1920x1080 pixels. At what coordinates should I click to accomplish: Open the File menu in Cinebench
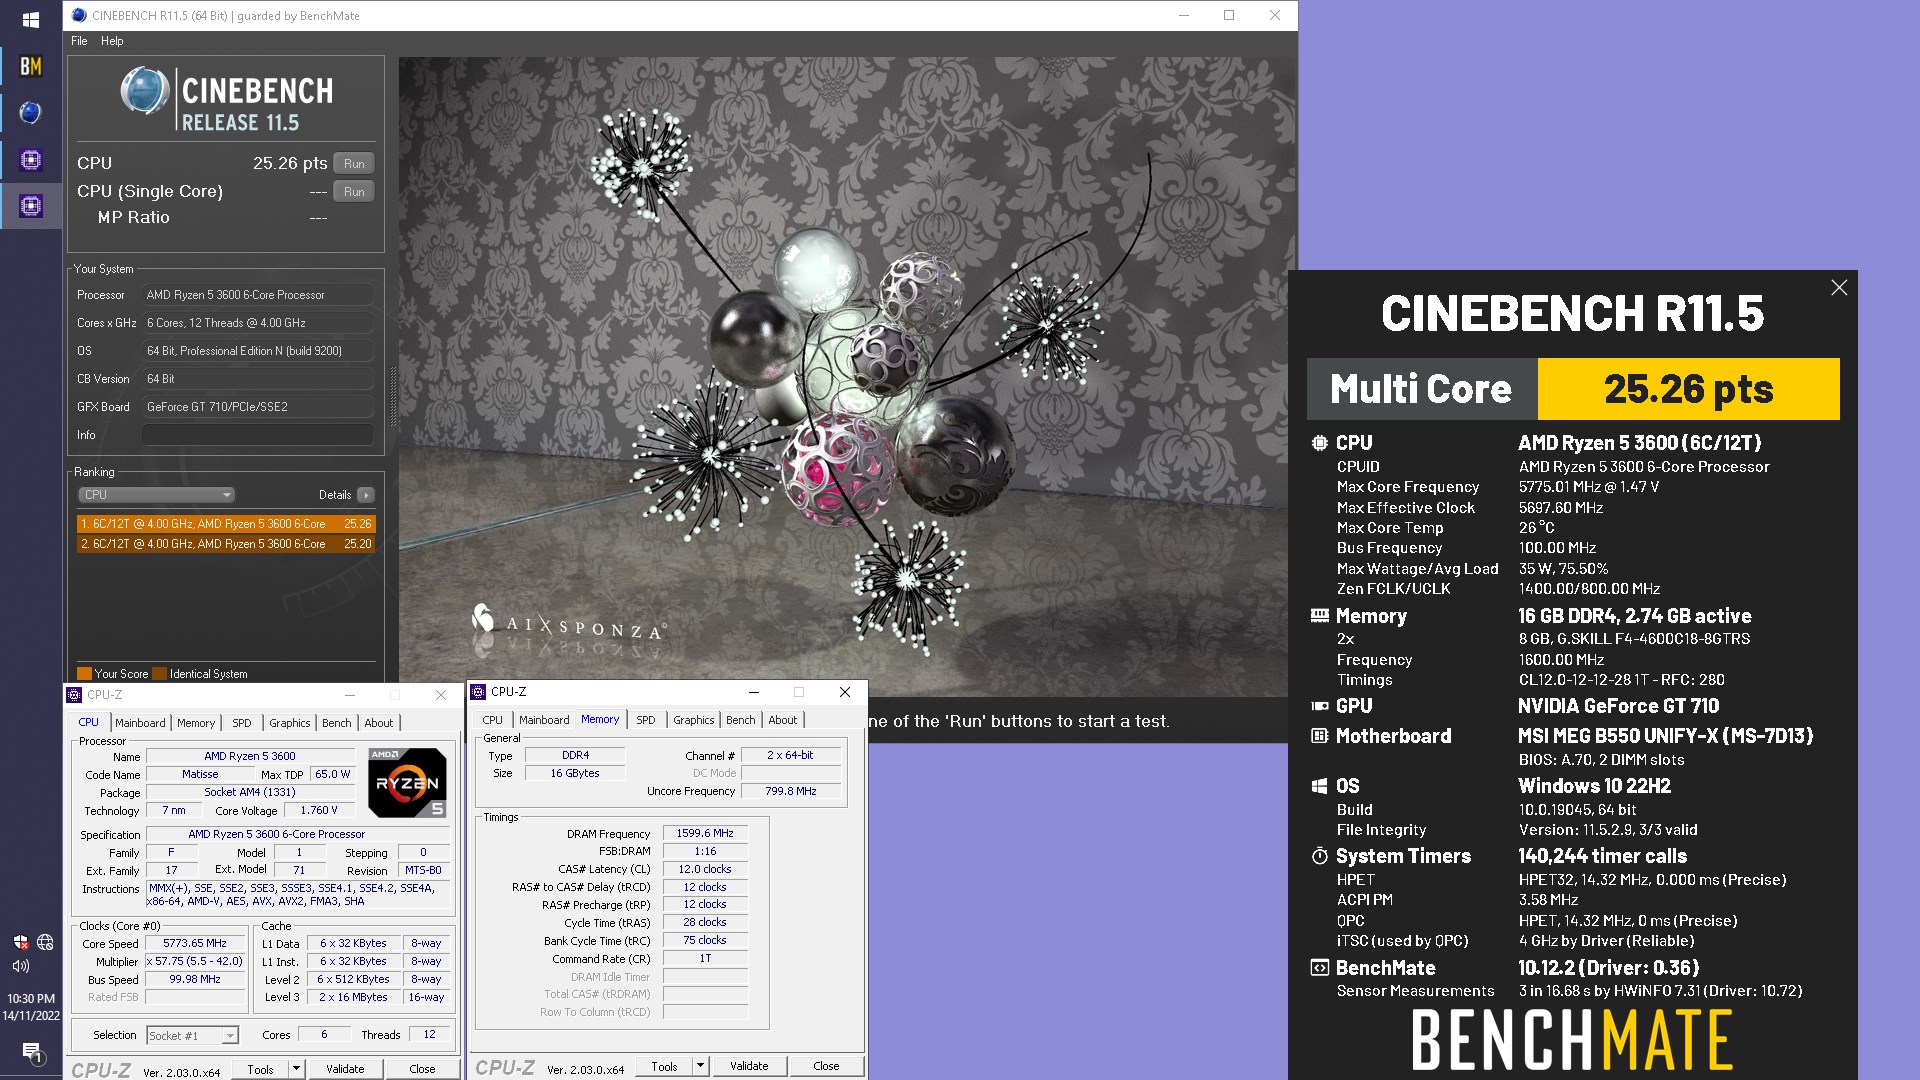[x=79, y=41]
